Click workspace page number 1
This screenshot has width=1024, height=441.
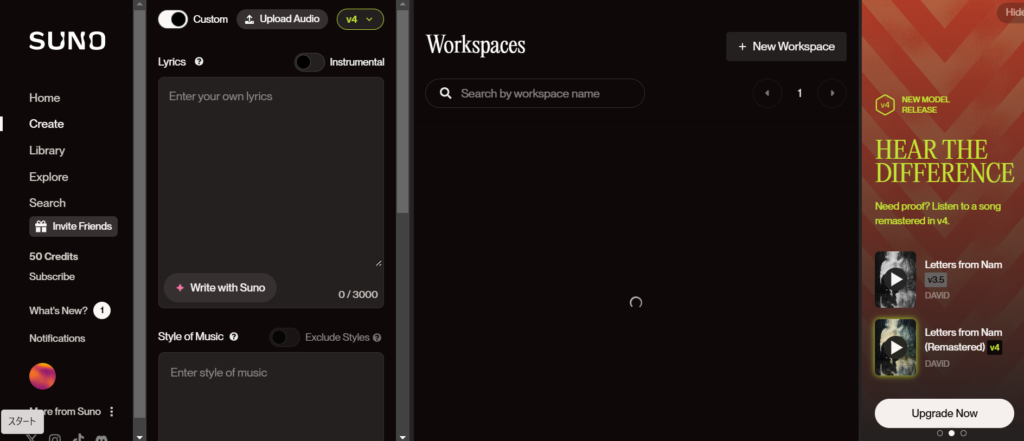tap(799, 93)
